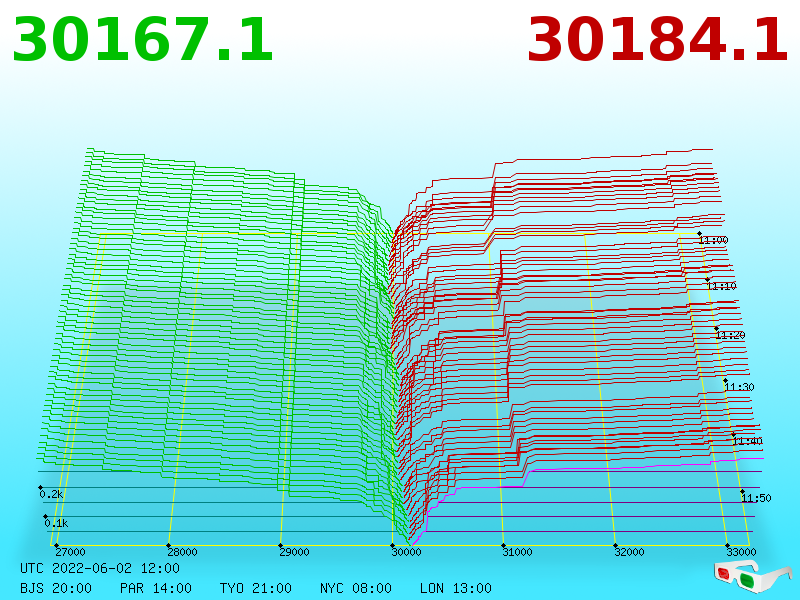The image size is (800, 600).
Task: Click the 11:30 time axis marker
Action: [x=739, y=387]
